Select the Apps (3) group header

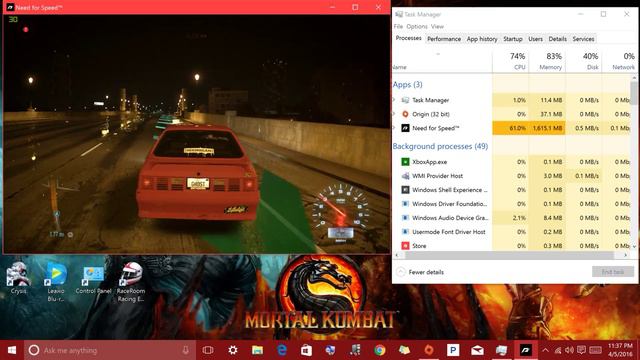pos(407,84)
